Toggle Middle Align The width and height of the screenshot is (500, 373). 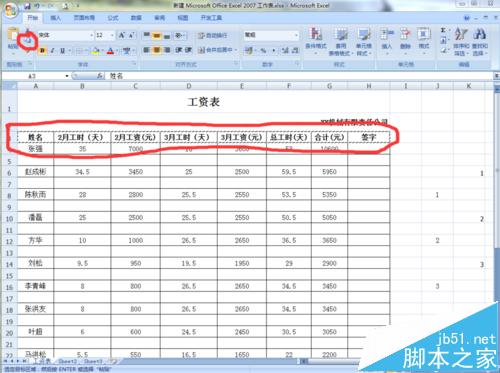[x=157, y=35]
